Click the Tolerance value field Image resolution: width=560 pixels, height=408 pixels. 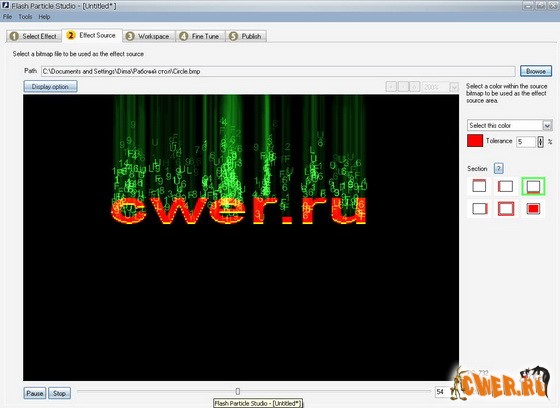pyautogui.click(x=526, y=141)
